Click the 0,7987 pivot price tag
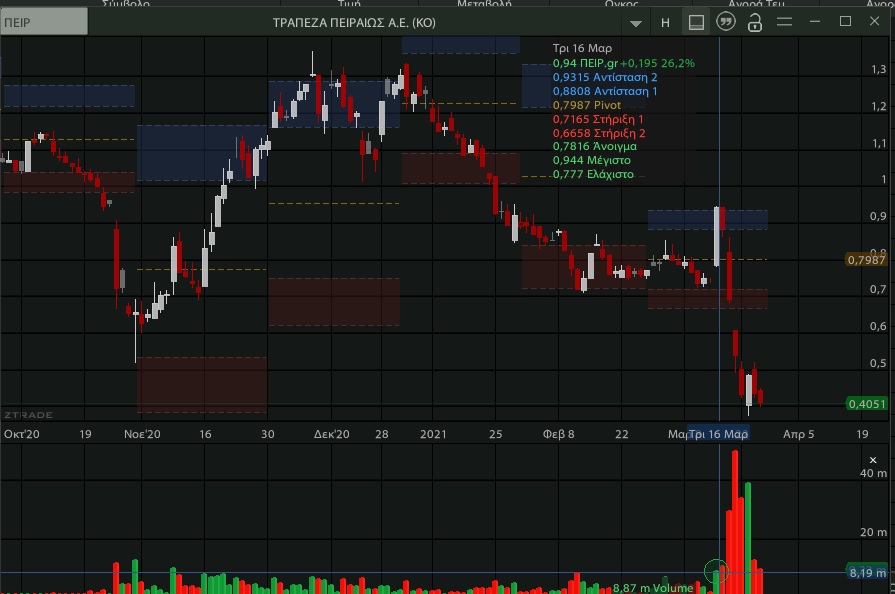This screenshot has width=895, height=594. (866, 260)
